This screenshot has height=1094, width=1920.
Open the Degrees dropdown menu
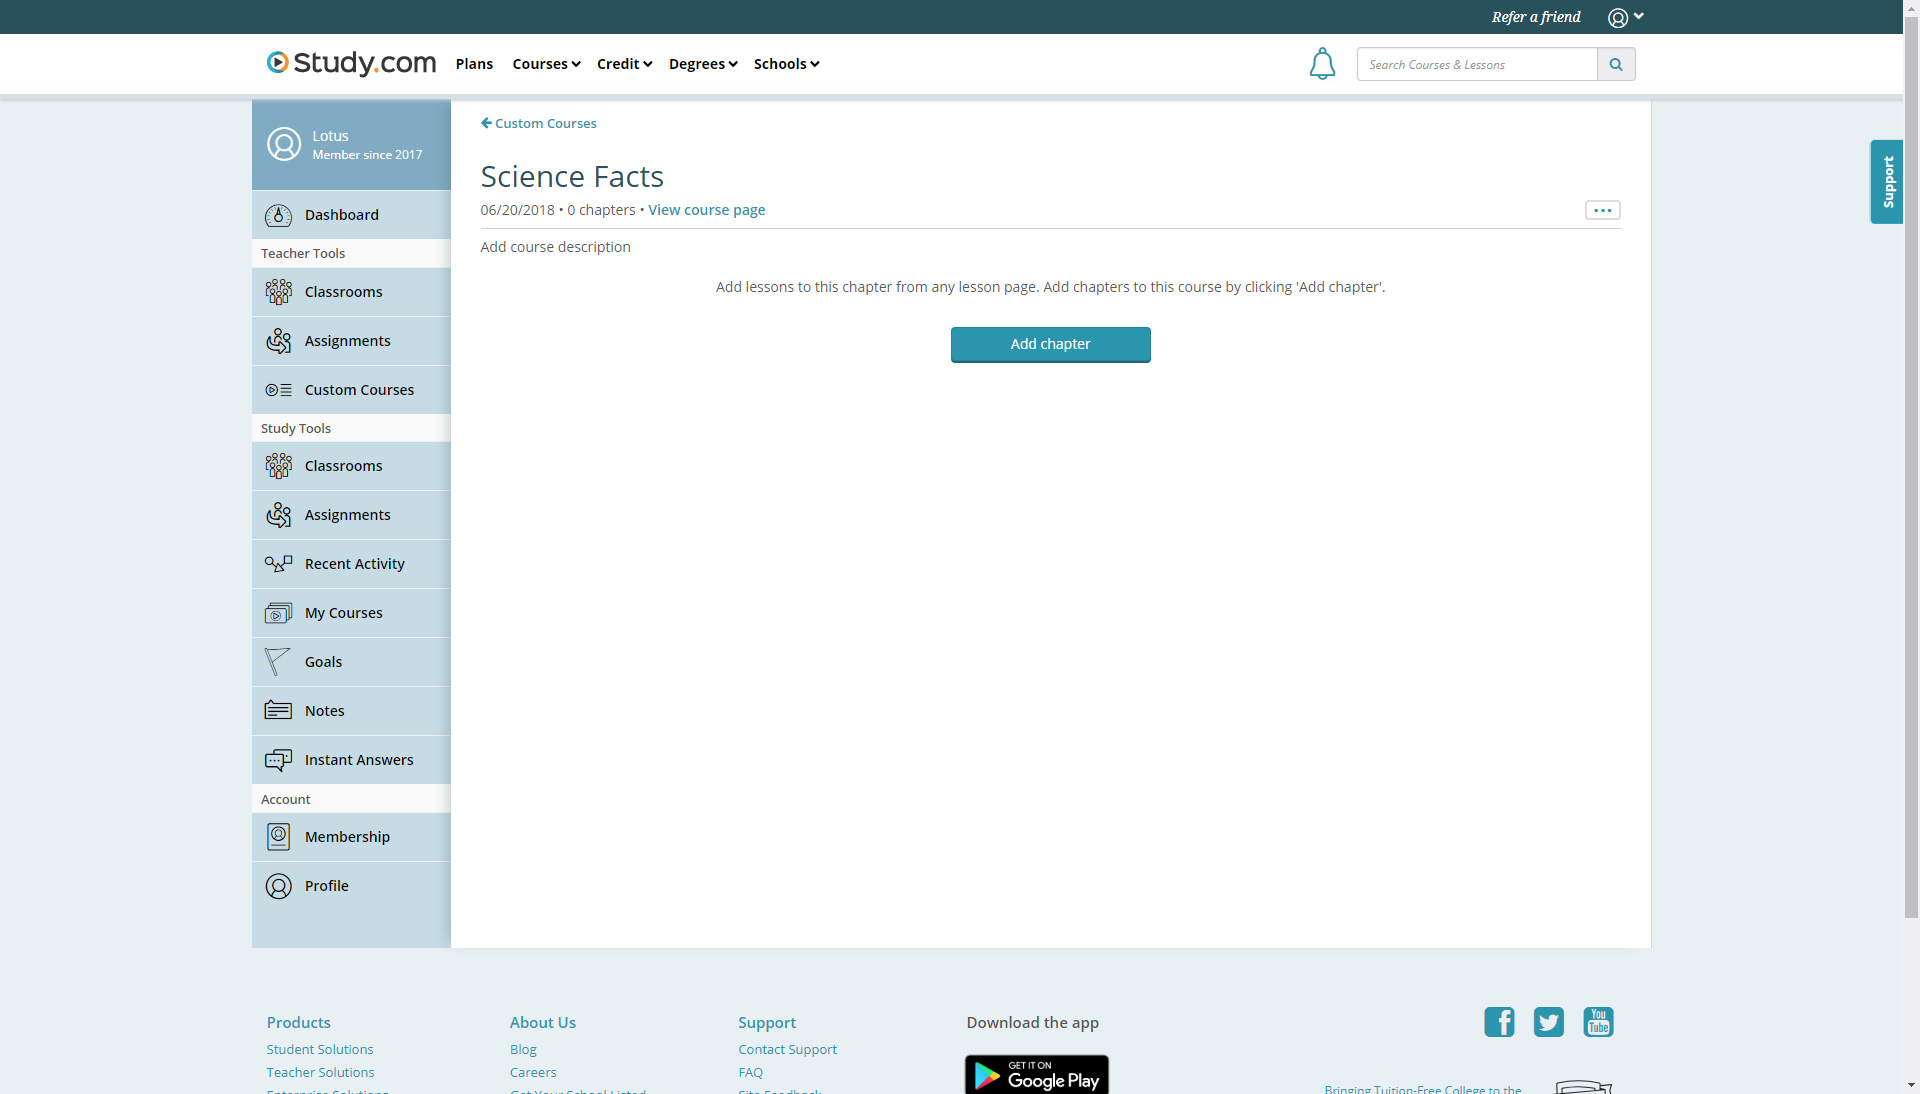pyautogui.click(x=702, y=63)
